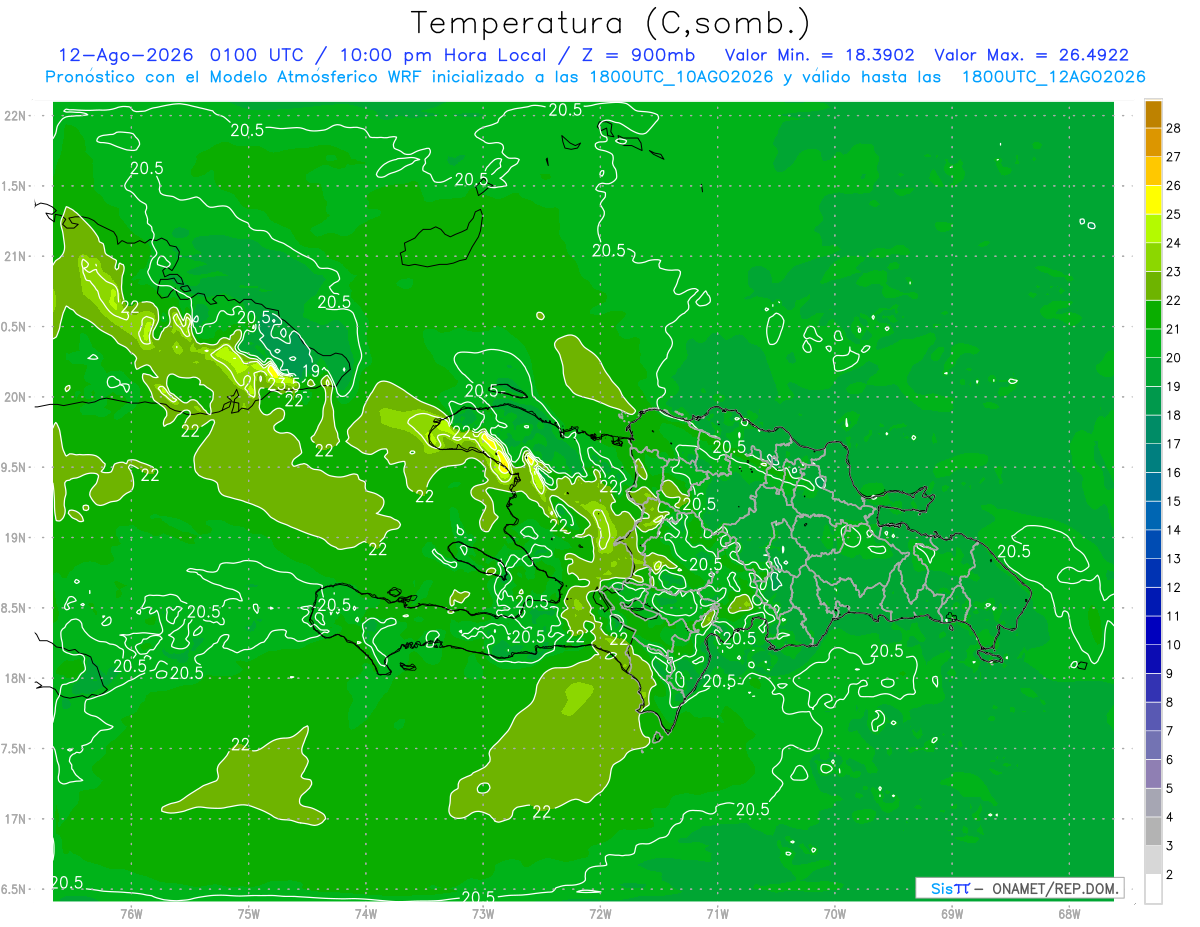Pick the yellow swatch between 25 and 26

click(1153, 200)
